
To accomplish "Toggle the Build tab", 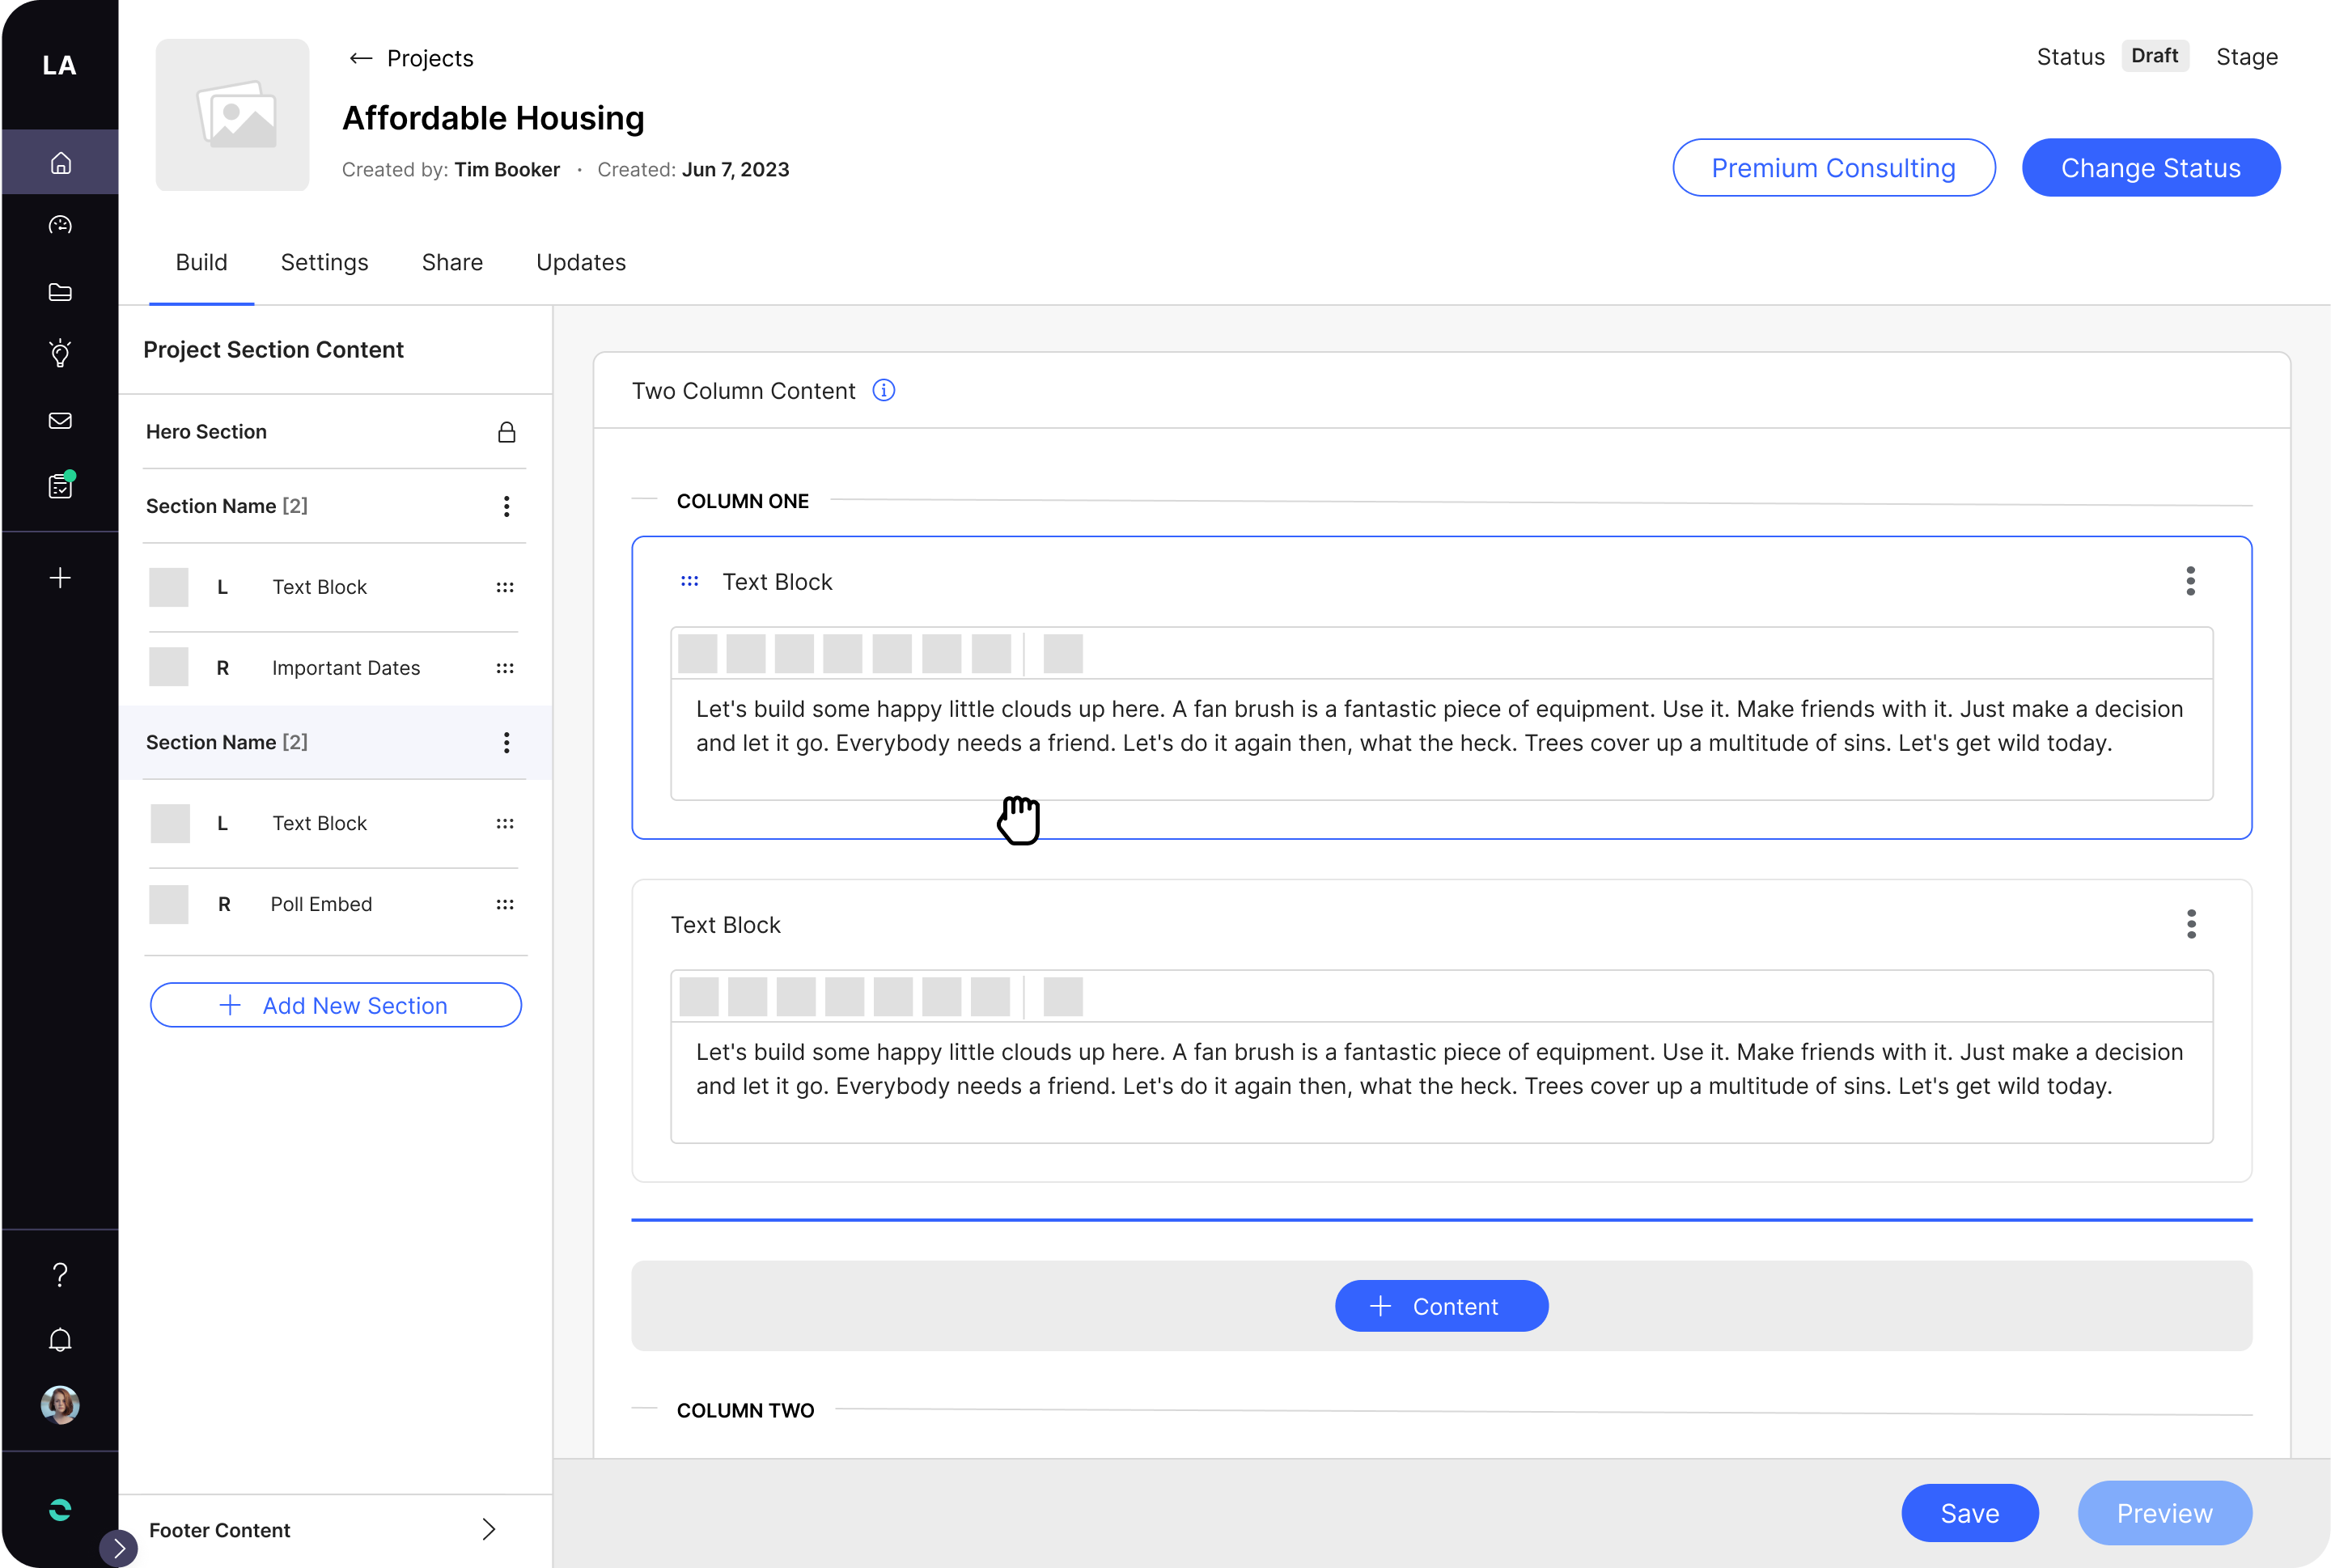I will point(200,262).
